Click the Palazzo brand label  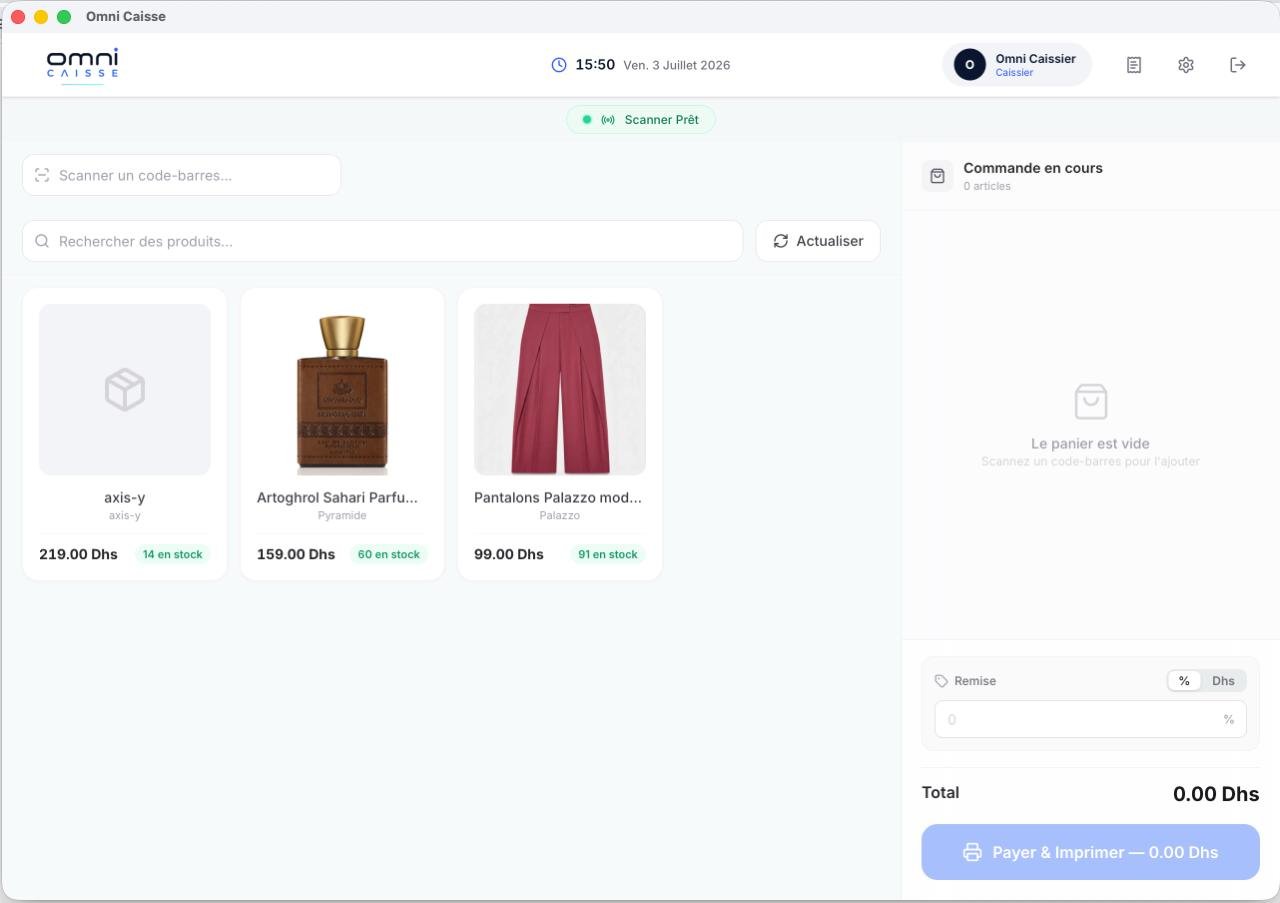(x=560, y=516)
